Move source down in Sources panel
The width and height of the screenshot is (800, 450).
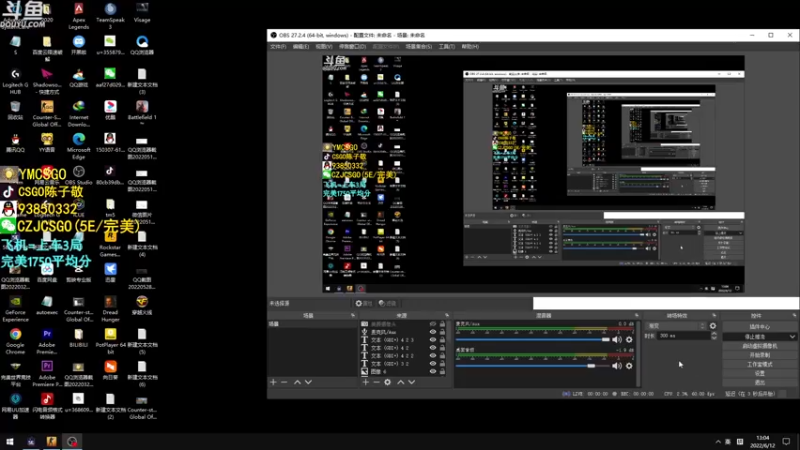point(412,382)
